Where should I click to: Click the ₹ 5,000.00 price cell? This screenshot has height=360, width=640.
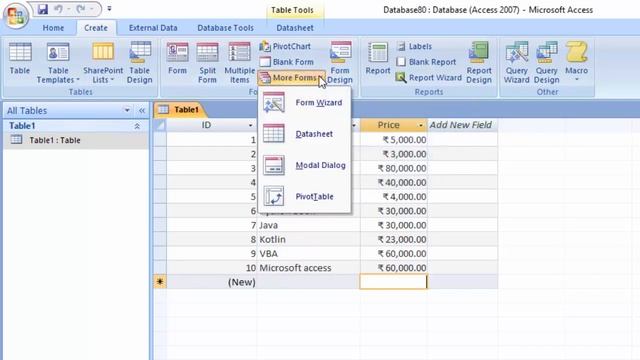click(393, 140)
